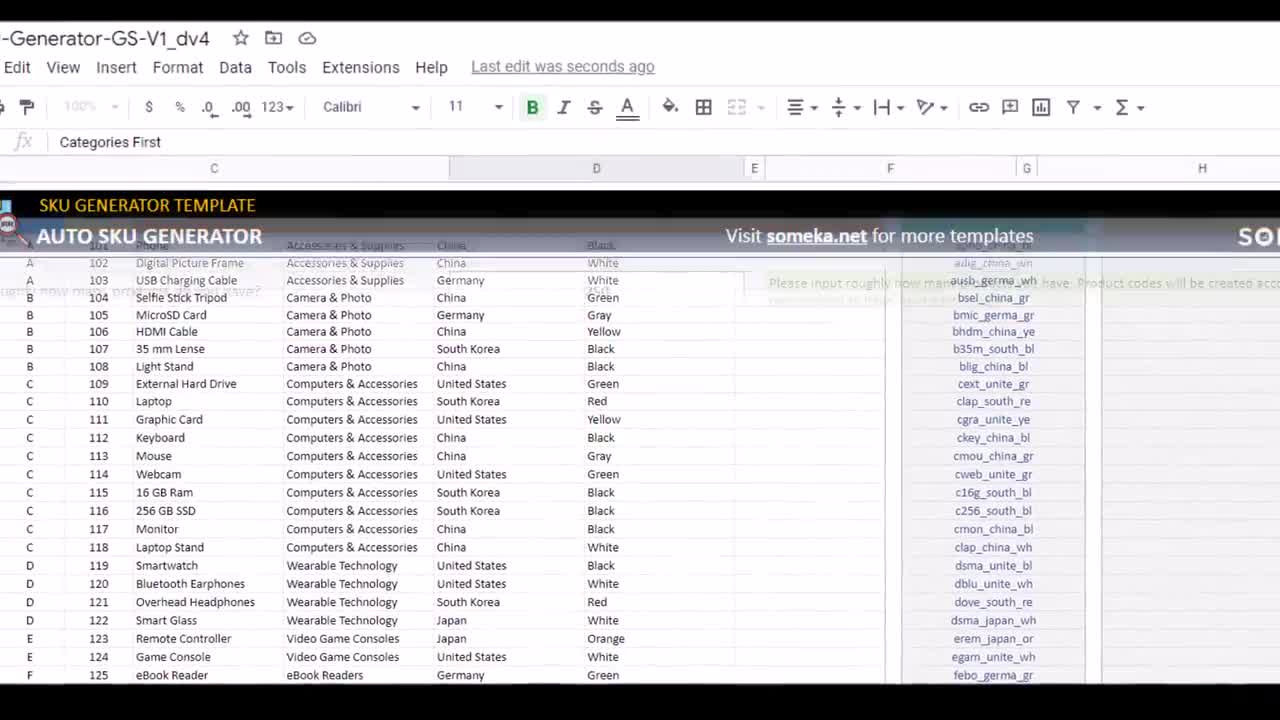
Task: Format as currency with dollar icon
Action: [x=149, y=107]
